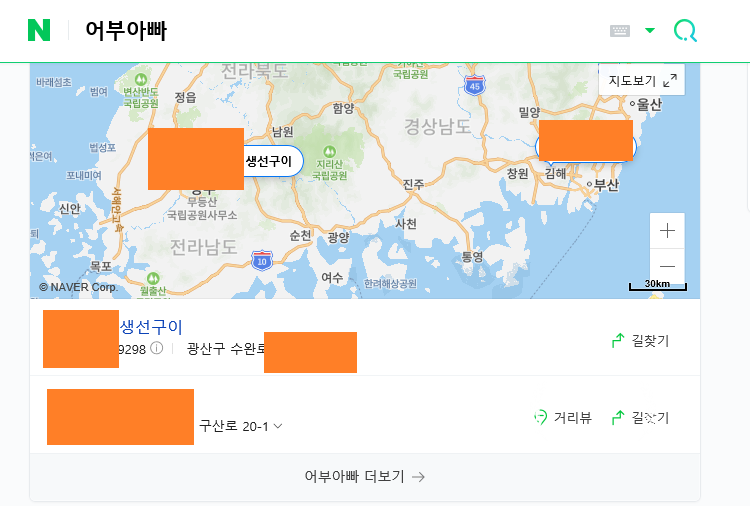This screenshot has height=506, width=750.
Task: Open the 생선구이 place title link
Action: (151, 327)
